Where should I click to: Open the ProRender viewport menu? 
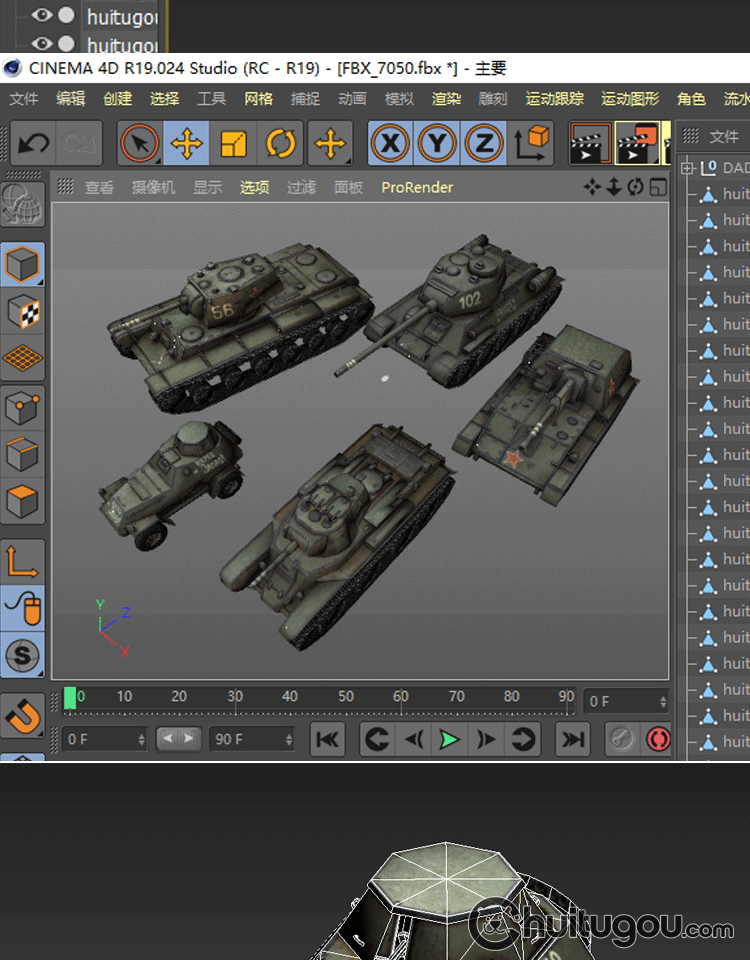[417, 187]
